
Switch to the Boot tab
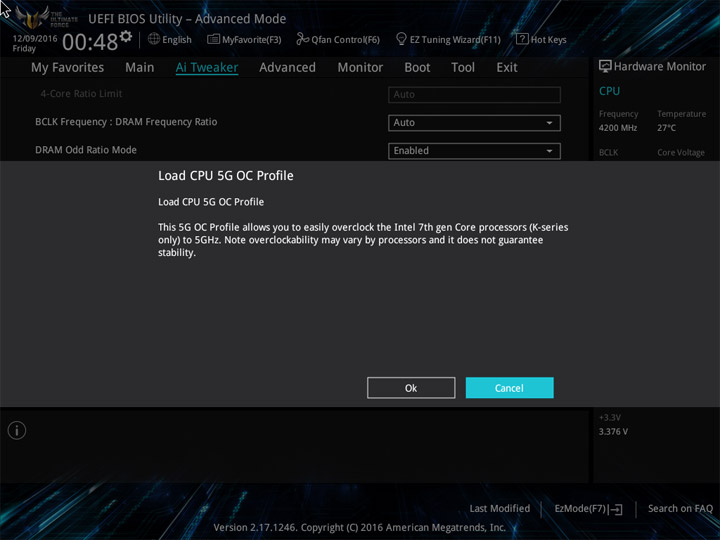point(417,68)
